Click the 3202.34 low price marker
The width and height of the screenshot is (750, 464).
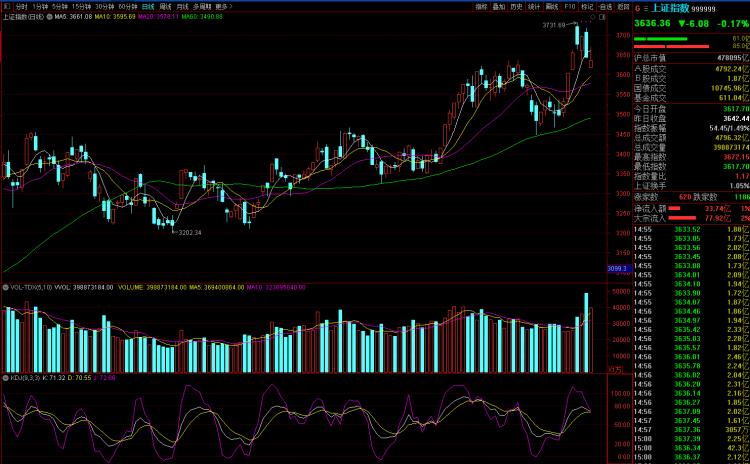click(190, 232)
